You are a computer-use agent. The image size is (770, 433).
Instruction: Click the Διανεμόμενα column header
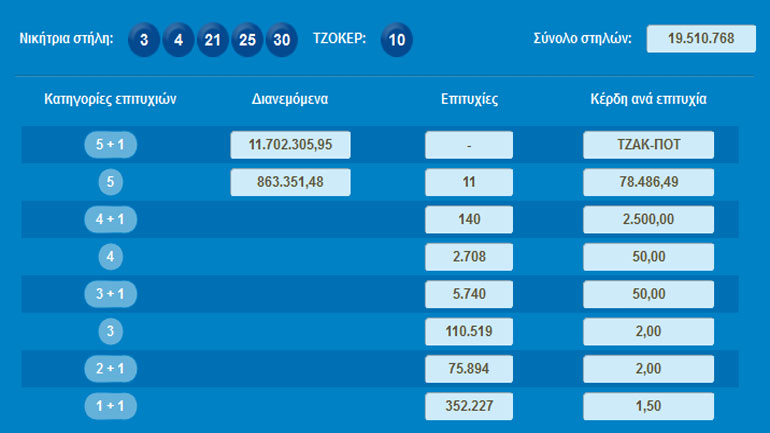[x=290, y=99]
